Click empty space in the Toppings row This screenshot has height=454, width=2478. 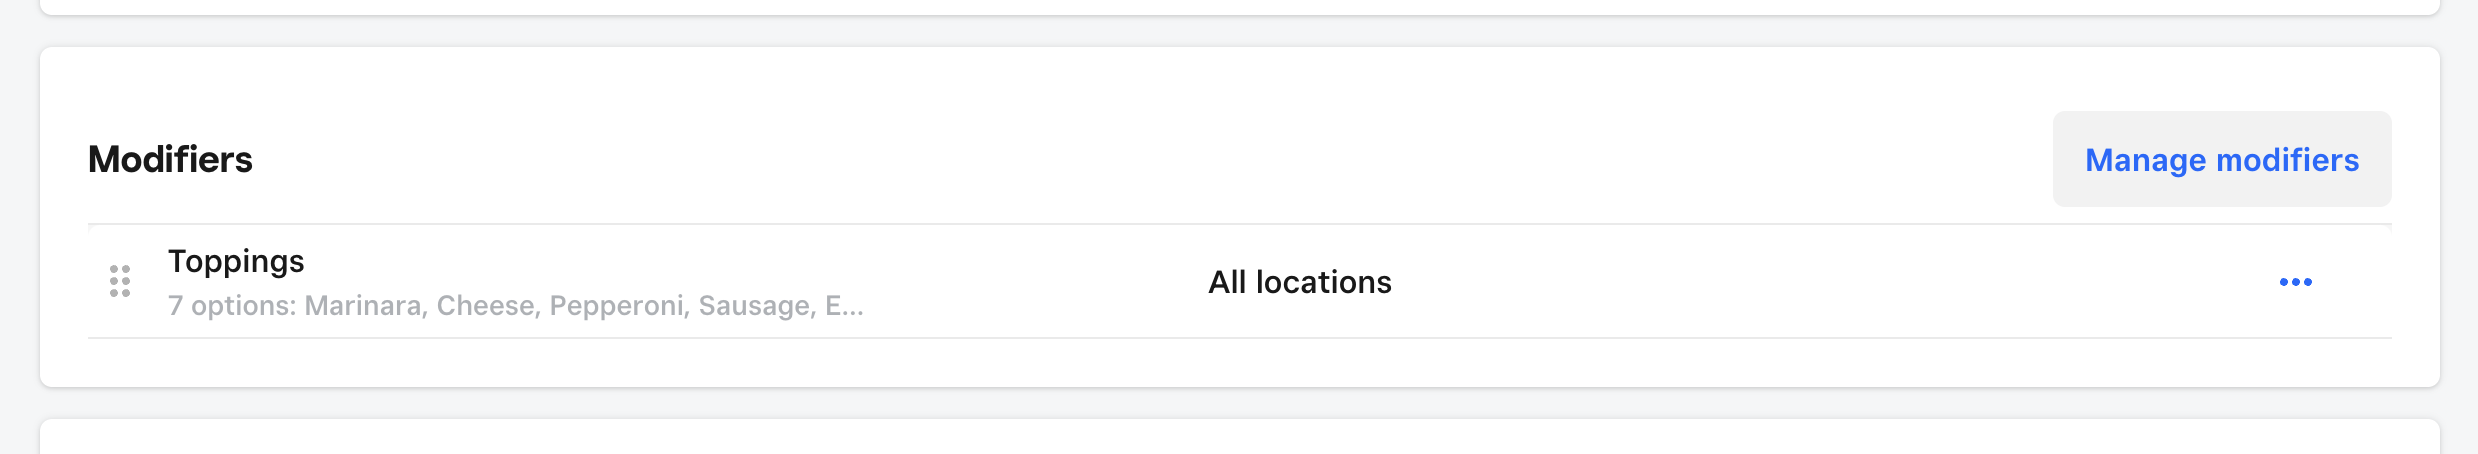click(x=1800, y=283)
